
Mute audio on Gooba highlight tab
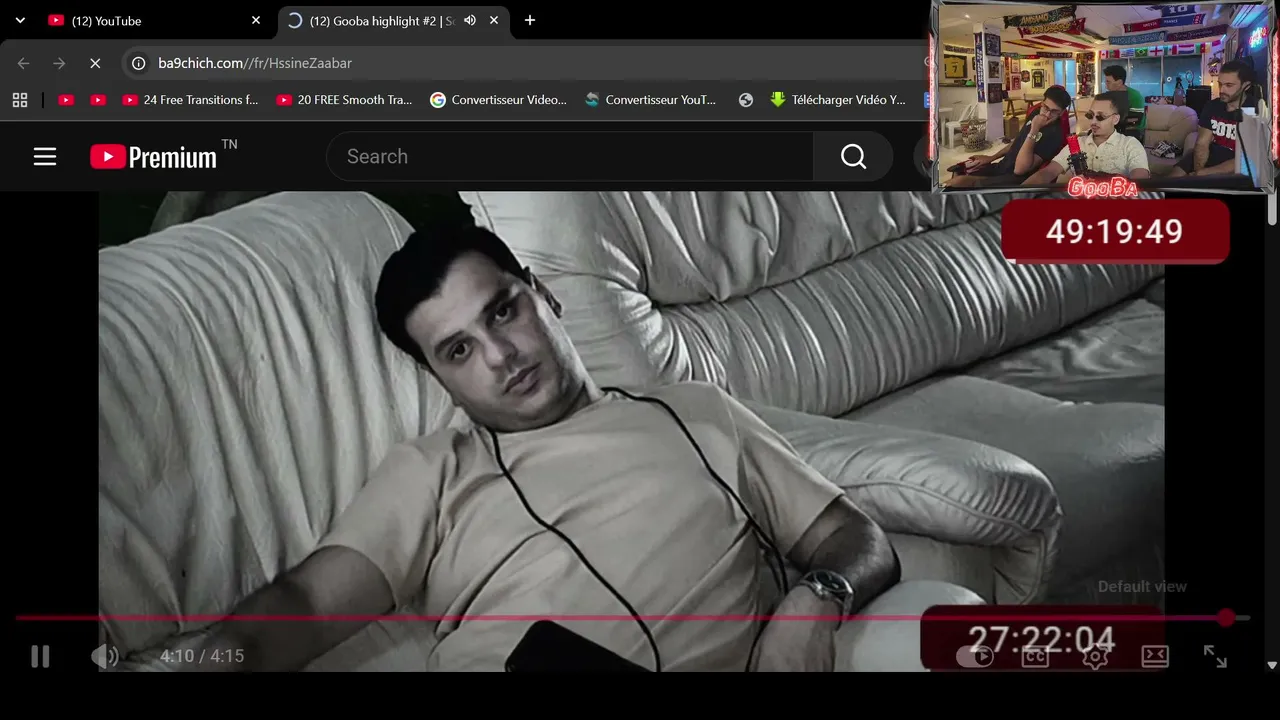point(470,20)
